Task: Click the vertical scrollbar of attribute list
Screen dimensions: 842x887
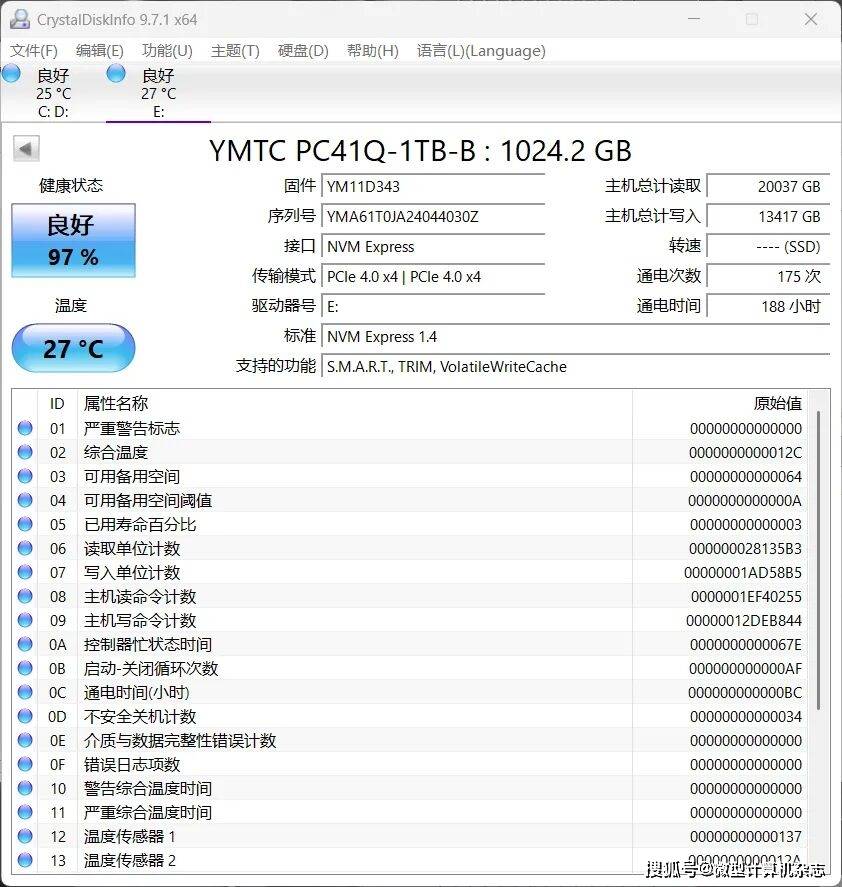Action: pyautogui.click(x=818, y=560)
